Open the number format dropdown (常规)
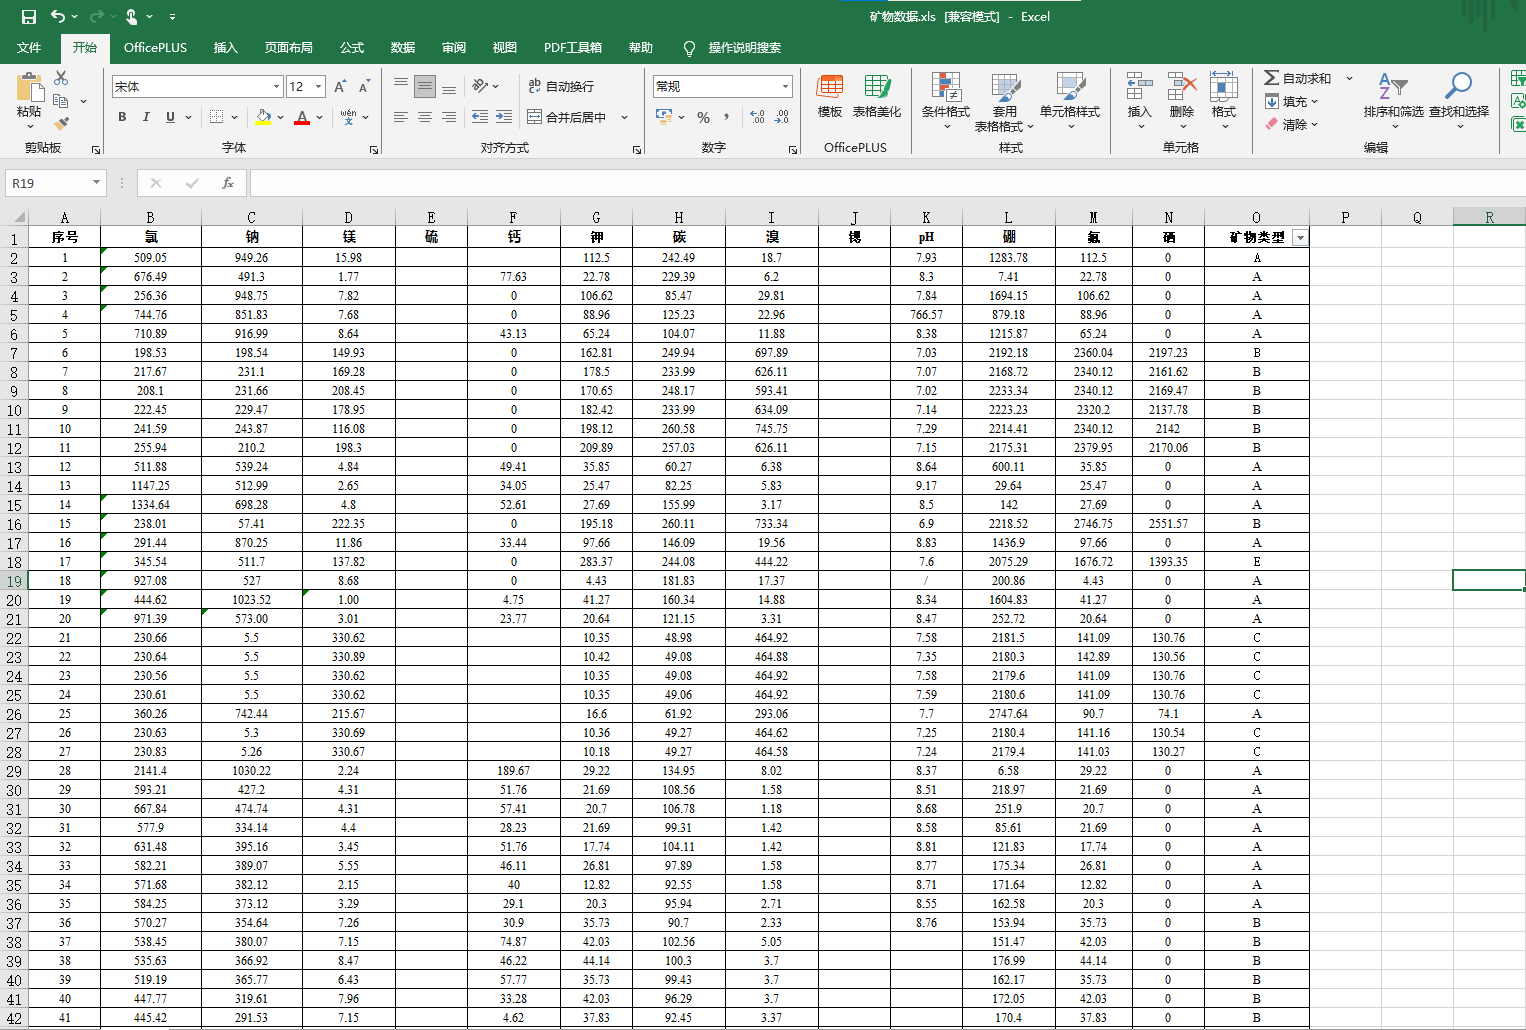 786,87
